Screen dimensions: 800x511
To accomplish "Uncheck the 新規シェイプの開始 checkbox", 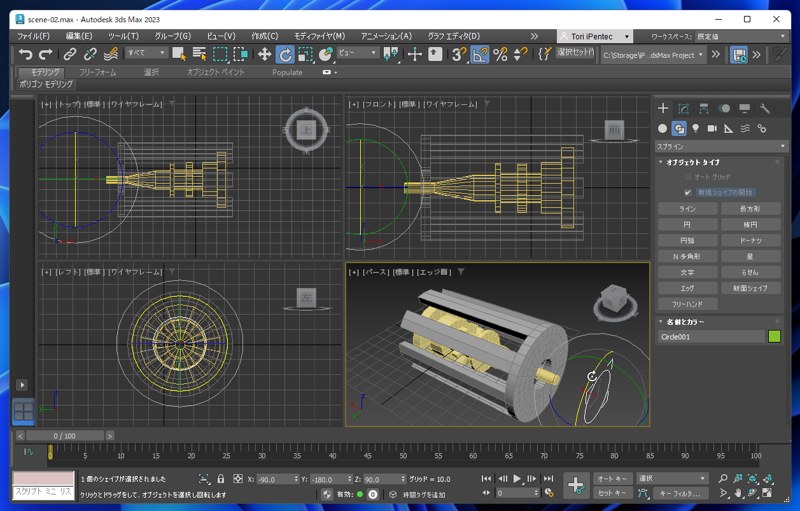I will tap(688, 192).
